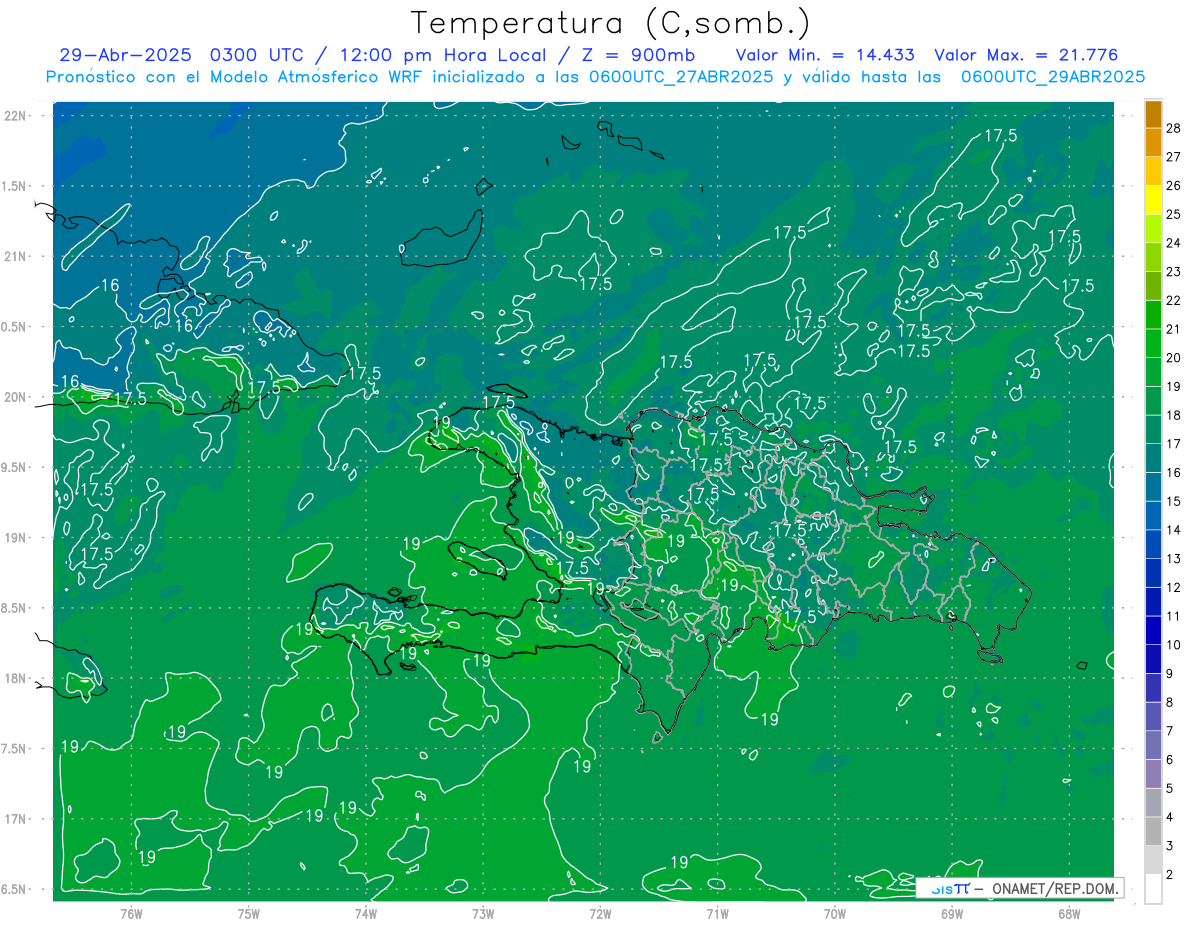Click the bright yellow swatch in the color bar

pyautogui.click(x=1153, y=199)
